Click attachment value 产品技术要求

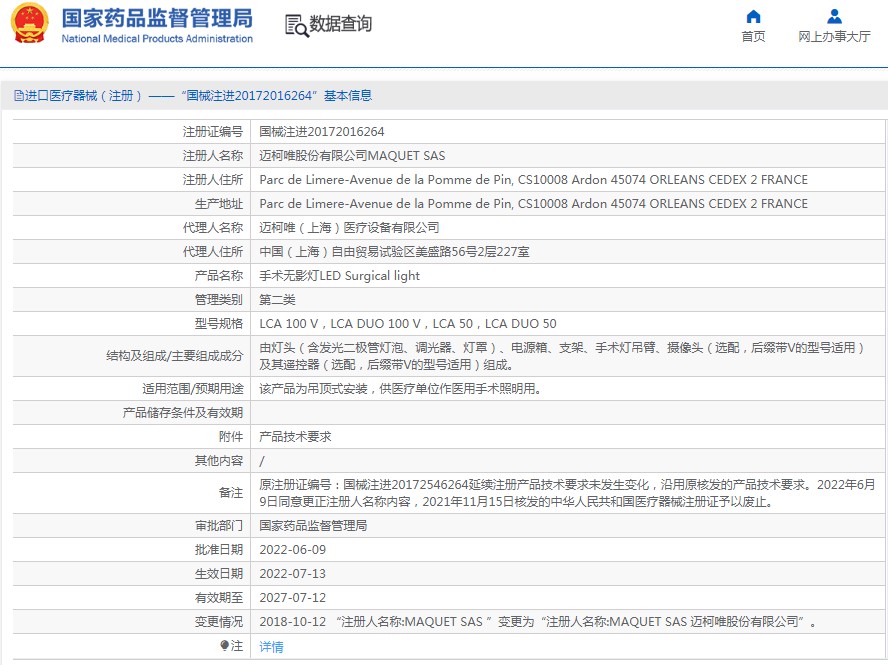(x=295, y=437)
